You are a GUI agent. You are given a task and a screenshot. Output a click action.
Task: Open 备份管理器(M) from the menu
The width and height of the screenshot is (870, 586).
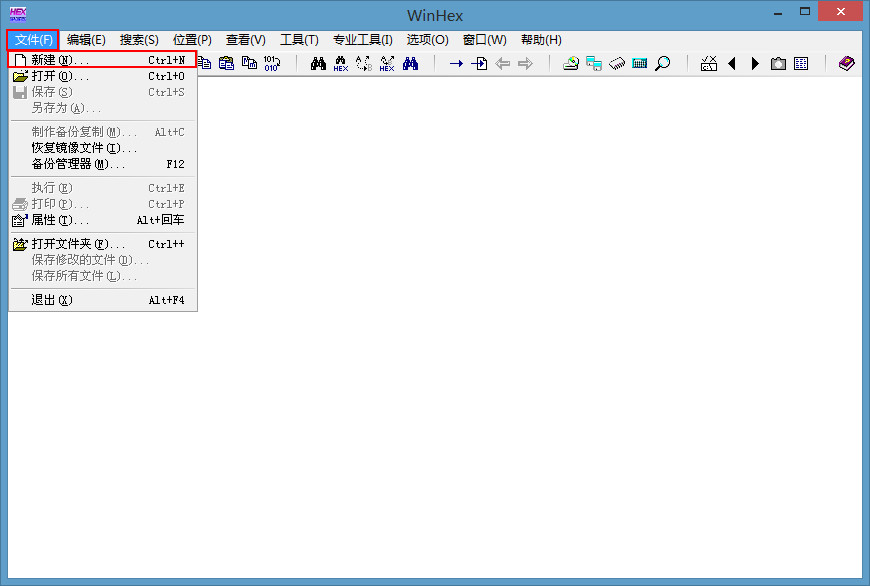103,164
